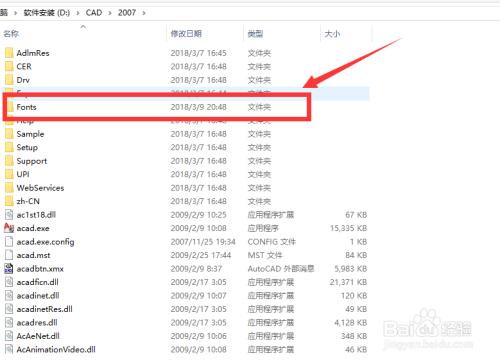The width and height of the screenshot is (500, 362).
Task: Click the acadinet.dll file icon
Action: pos(9,296)
